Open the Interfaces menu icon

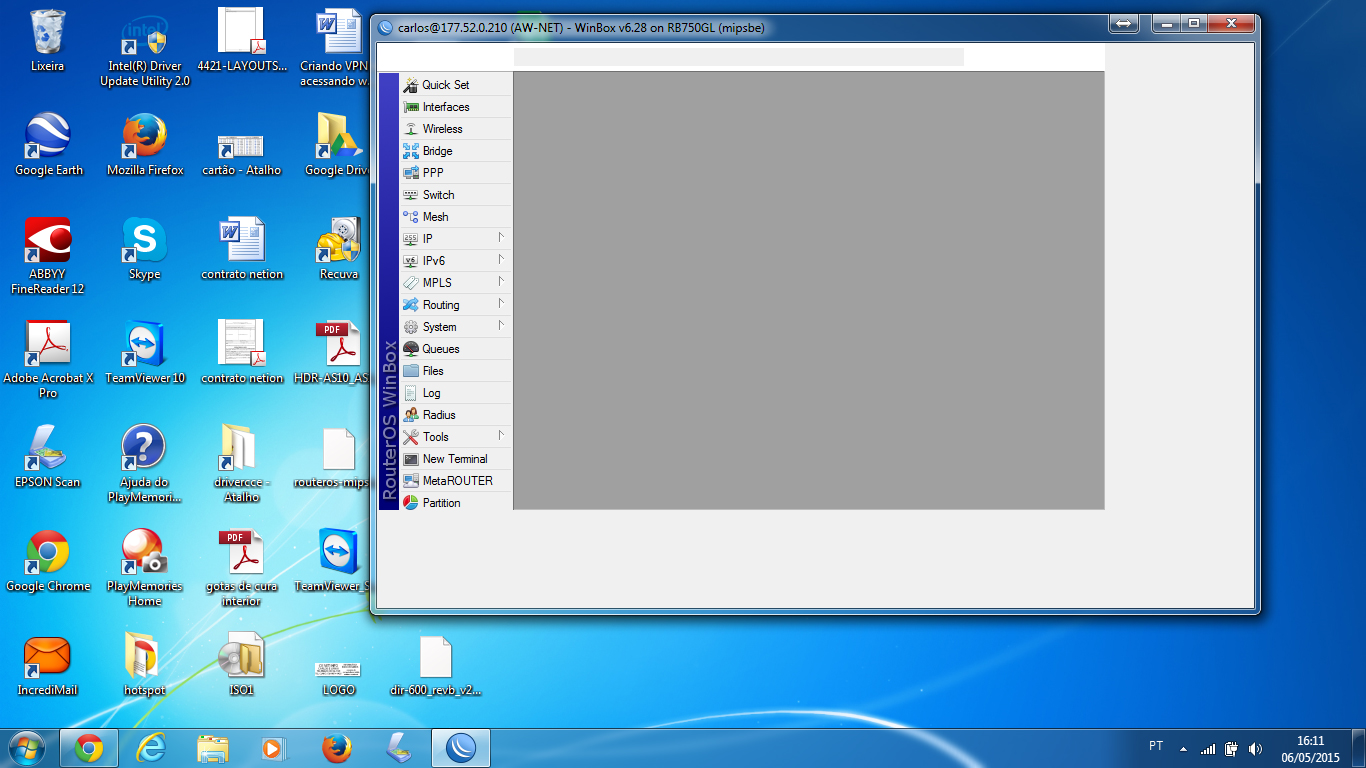pos(411,107)
